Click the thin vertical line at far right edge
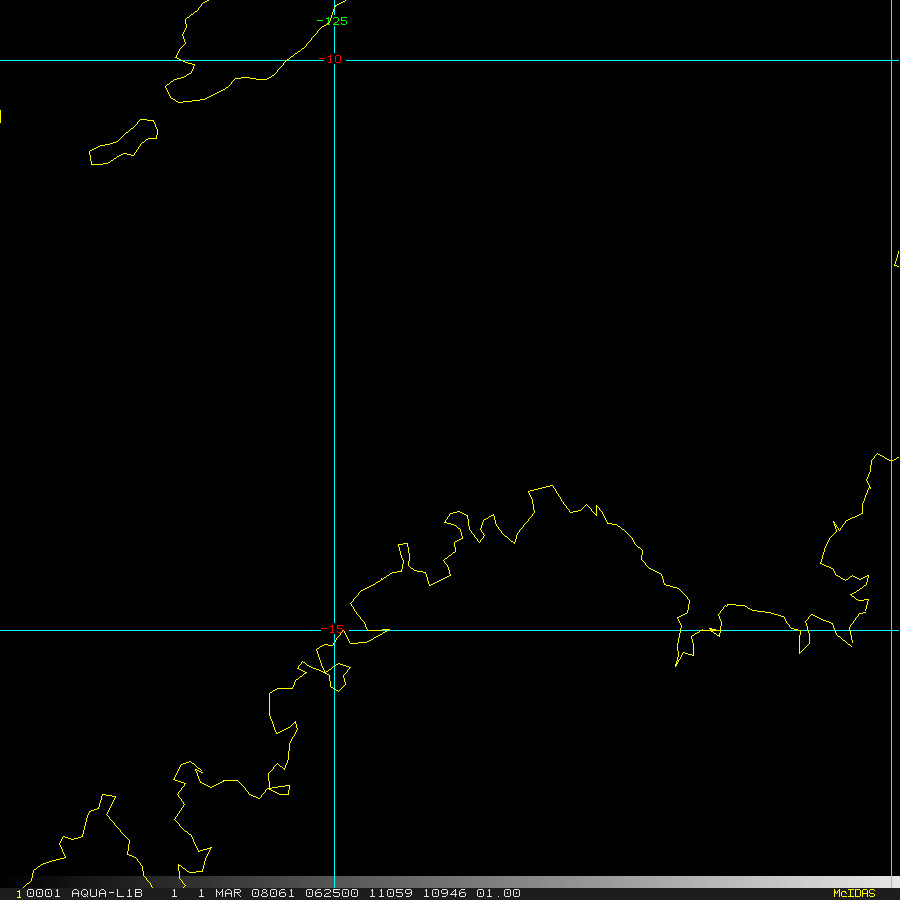The width and height of the screenshot is (900, 900). pos(891,400)
